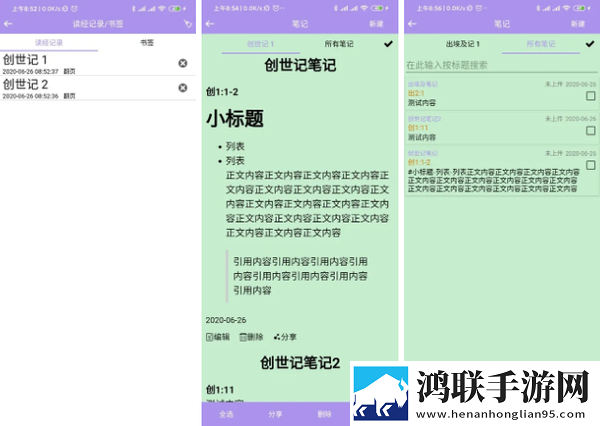The height and width of the screenshot is (426, 600).
Task: Tap 全选 in the bottom bar
Action: 226,414
